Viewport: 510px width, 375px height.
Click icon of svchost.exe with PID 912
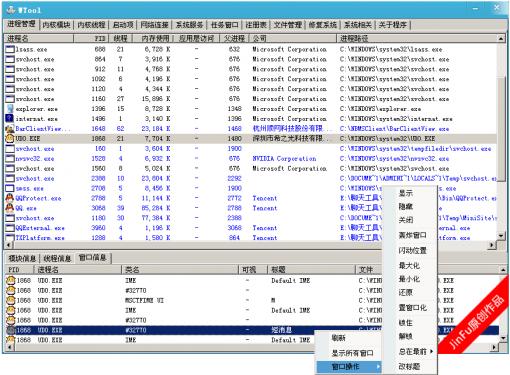10,69
